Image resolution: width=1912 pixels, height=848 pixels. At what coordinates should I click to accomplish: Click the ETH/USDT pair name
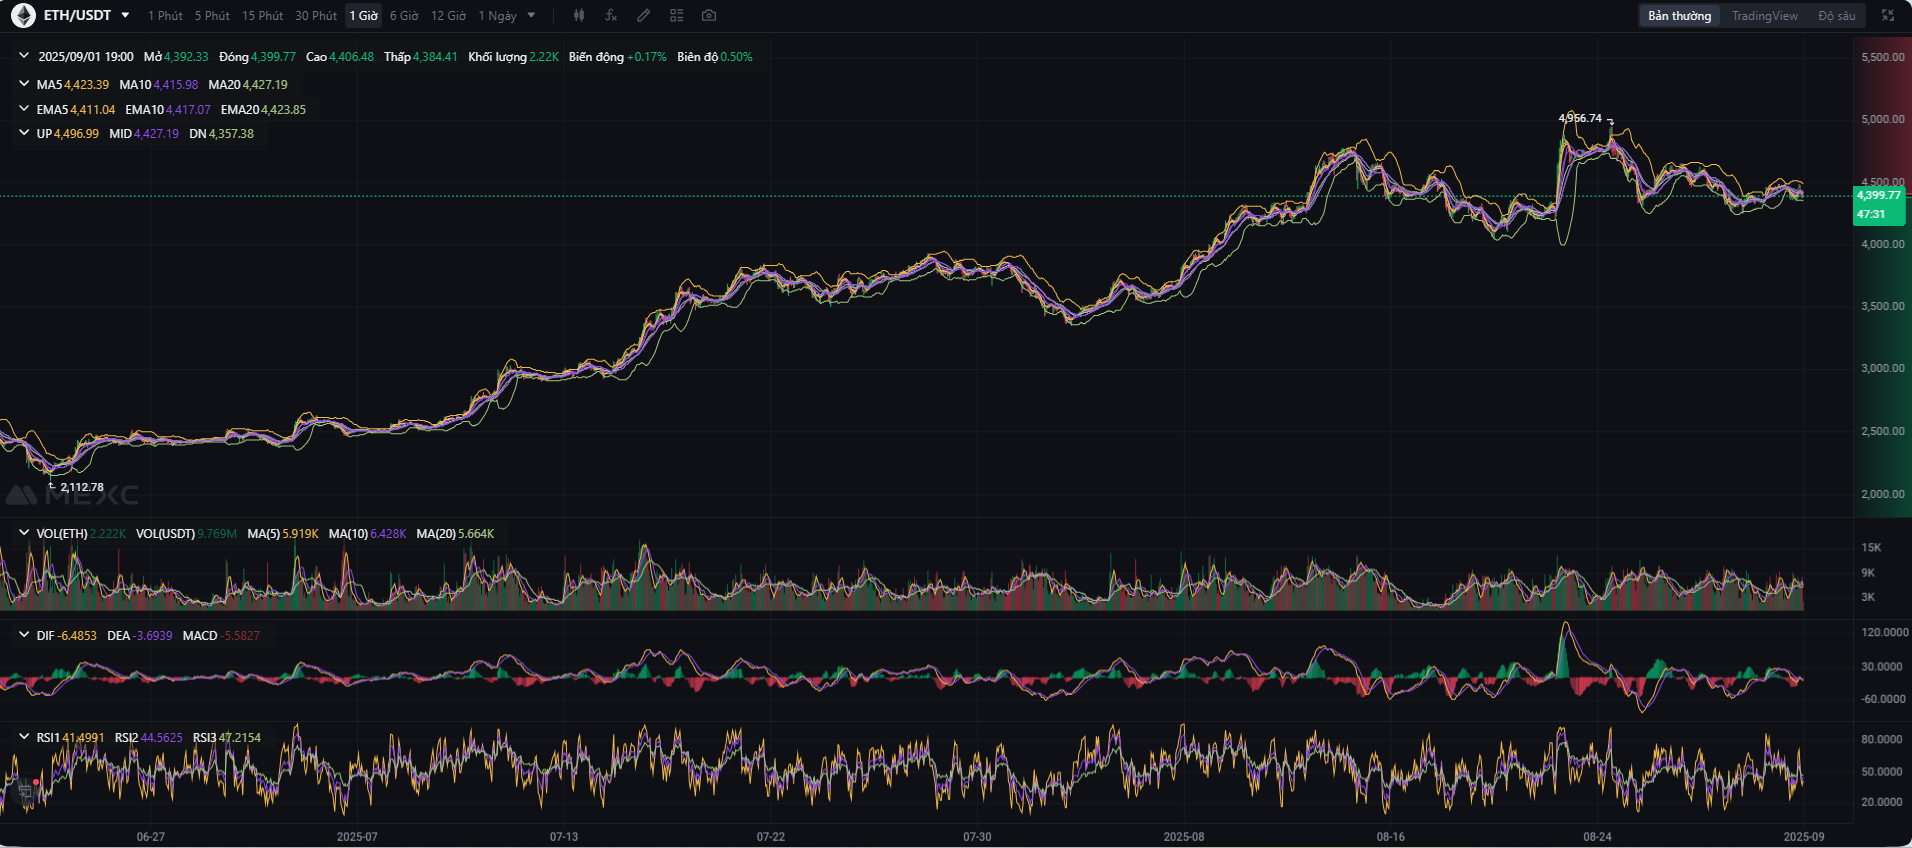click(78, 16)
